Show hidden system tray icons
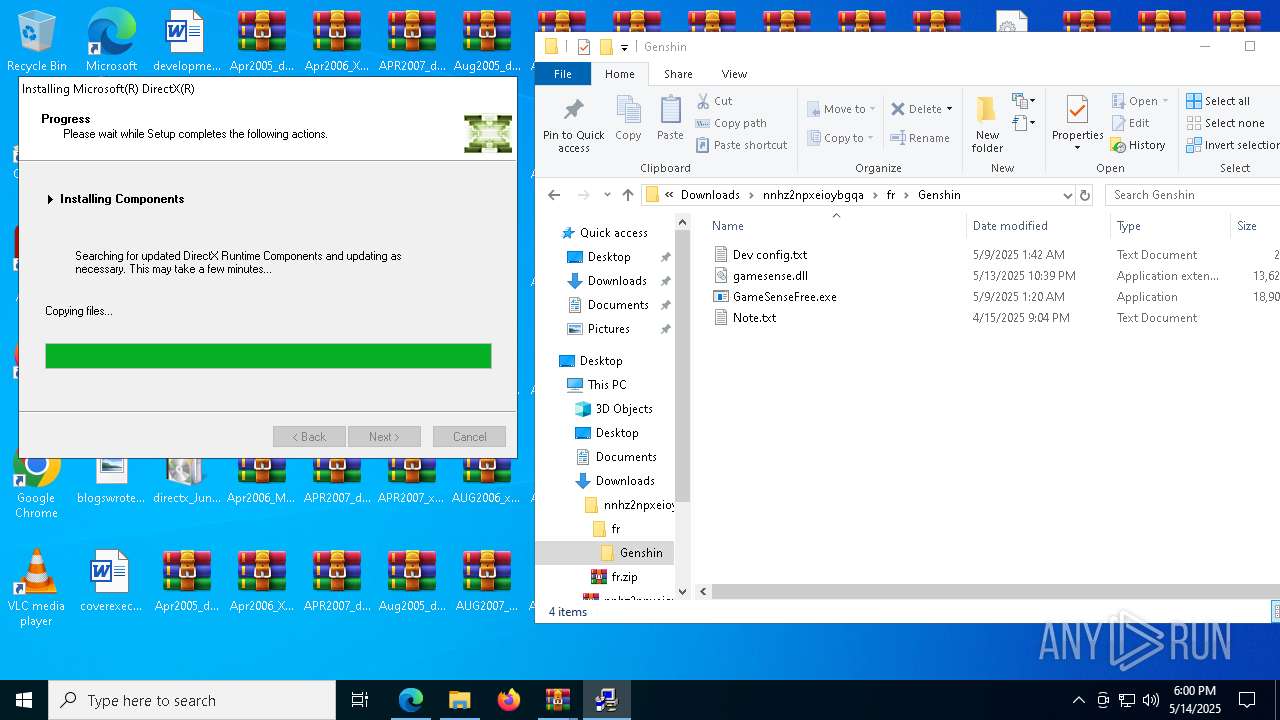The height and width of the screenshot is (720, 1280). coord(1078,700)
